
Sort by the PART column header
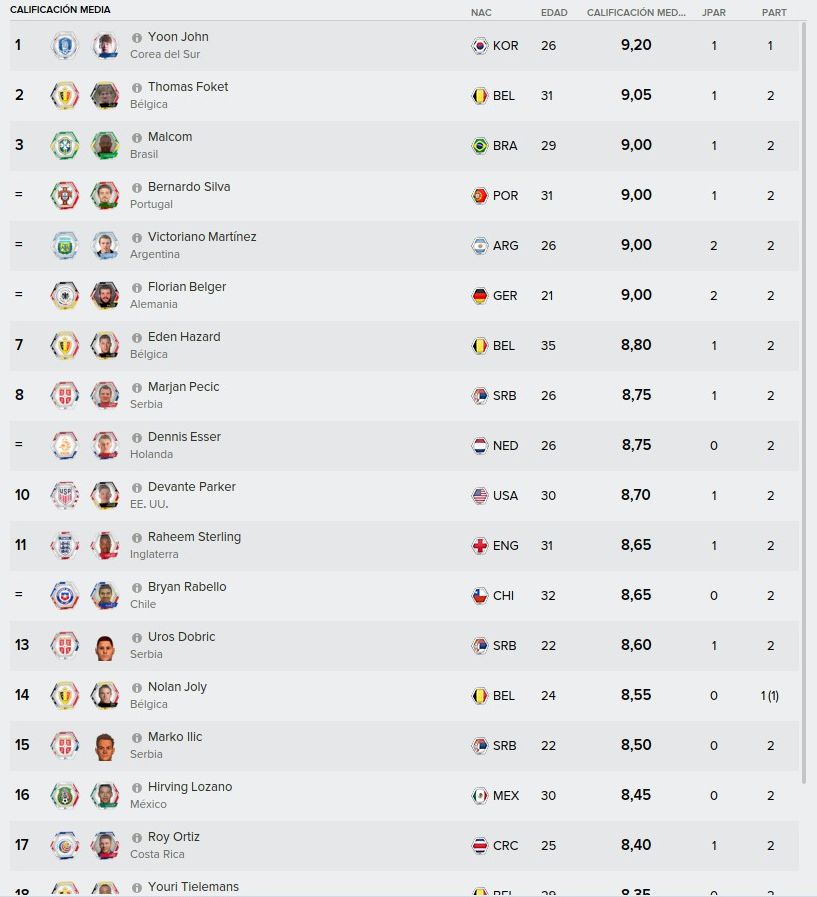(x=774, y=13)
